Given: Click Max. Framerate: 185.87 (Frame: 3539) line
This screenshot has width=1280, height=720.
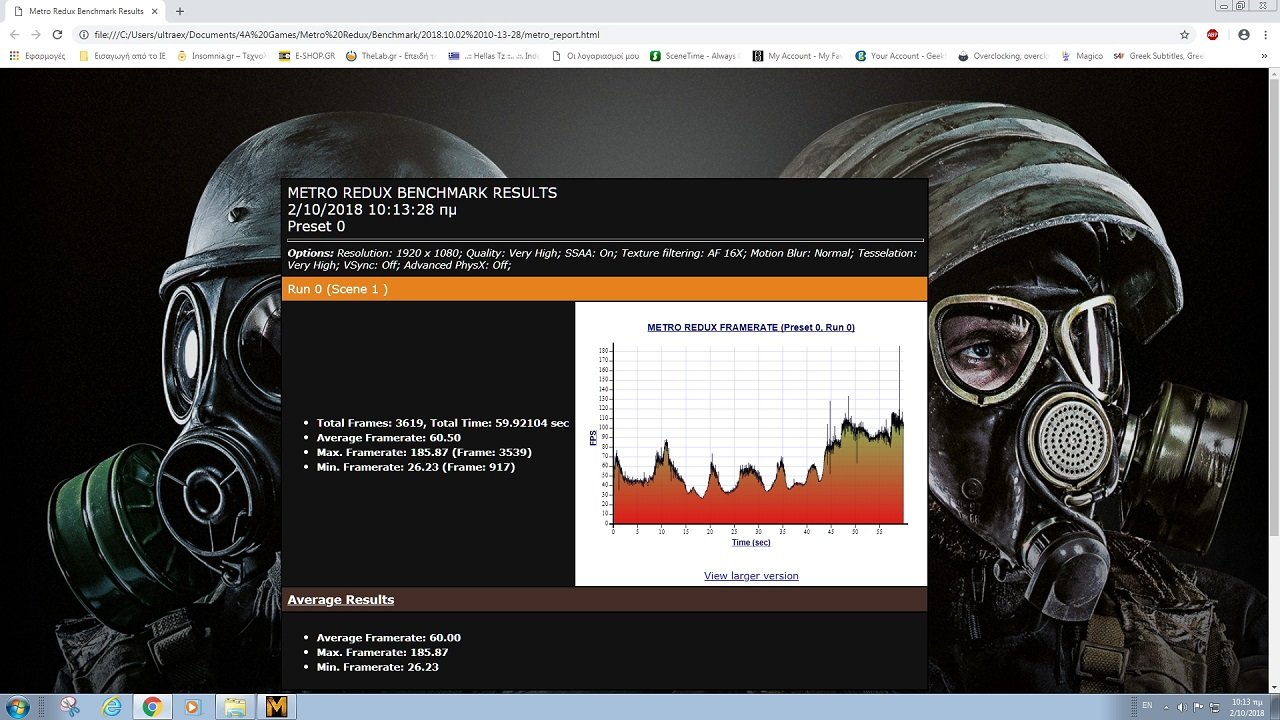Looking at the screenshot, I should pyautogui.click(x=424, y=452).
